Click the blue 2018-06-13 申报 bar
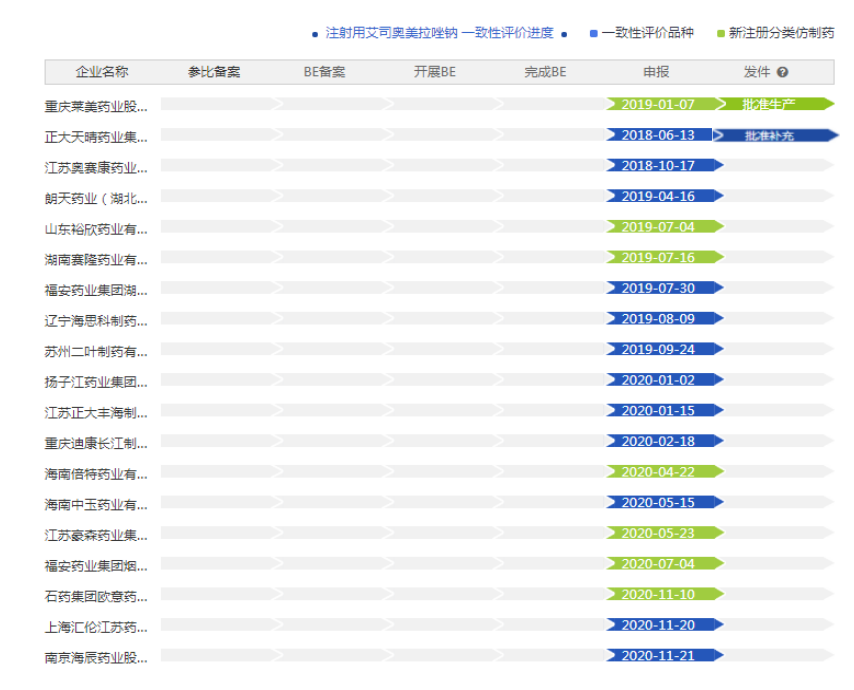The image size is (854, 690). 659,135
